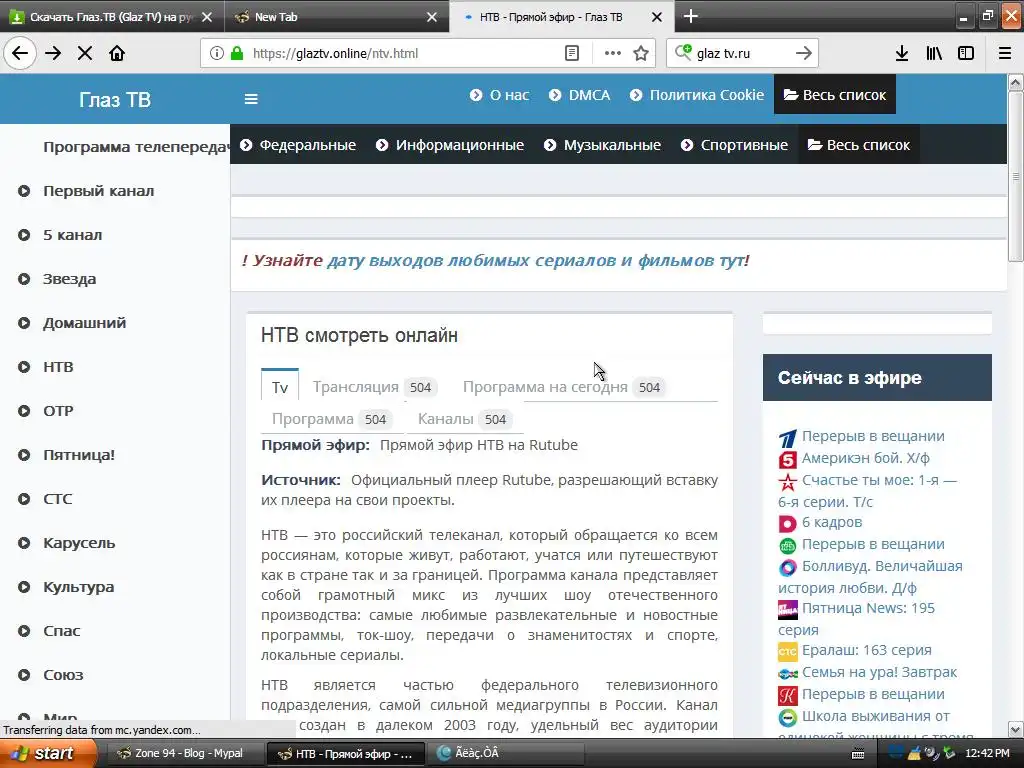1024x768 pixels.
Task: Open the Программа на сегодня tab
Action: click(562, 387)
